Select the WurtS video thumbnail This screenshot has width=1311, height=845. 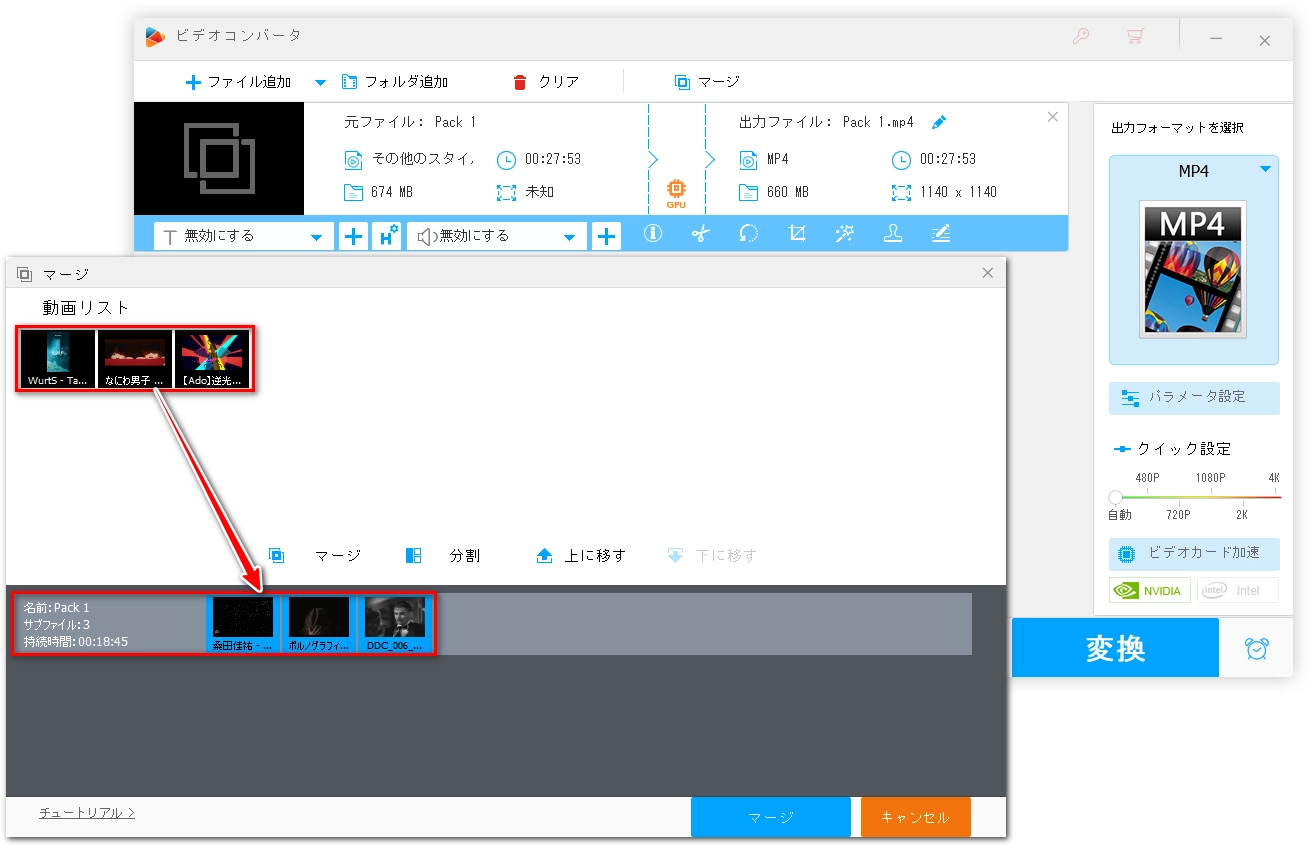[58, 359]
